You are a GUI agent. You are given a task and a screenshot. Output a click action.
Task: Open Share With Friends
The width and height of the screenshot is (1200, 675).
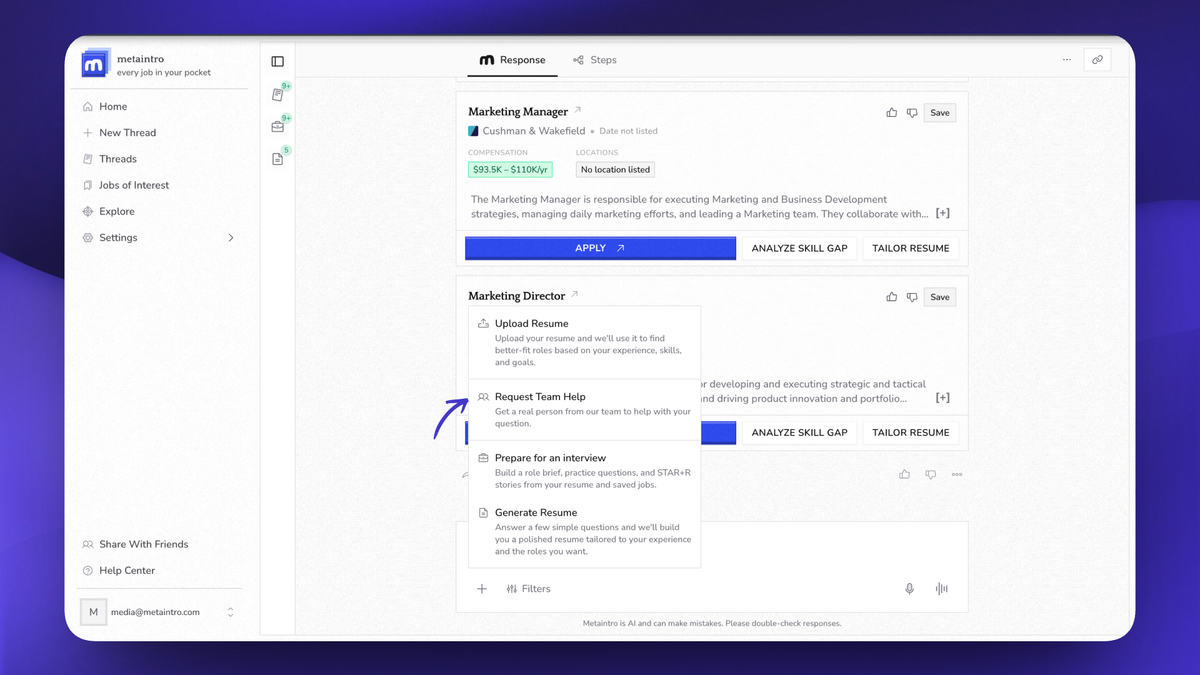click(x=135, y=544)
